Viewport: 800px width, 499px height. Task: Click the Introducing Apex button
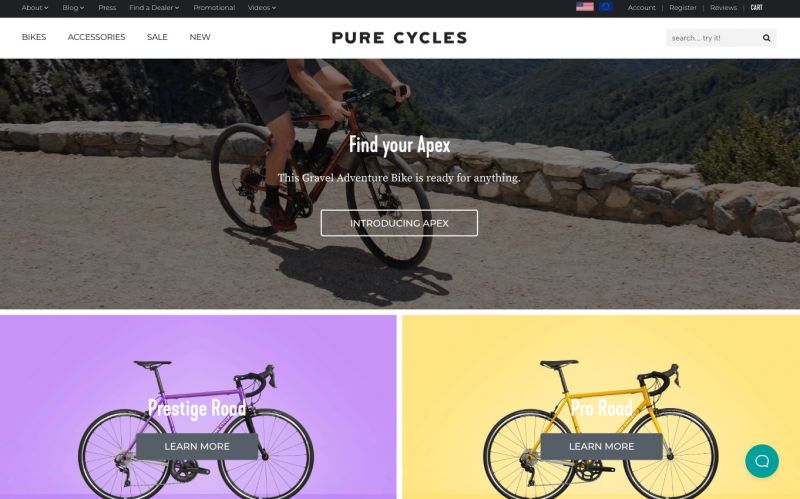point(399,223)
